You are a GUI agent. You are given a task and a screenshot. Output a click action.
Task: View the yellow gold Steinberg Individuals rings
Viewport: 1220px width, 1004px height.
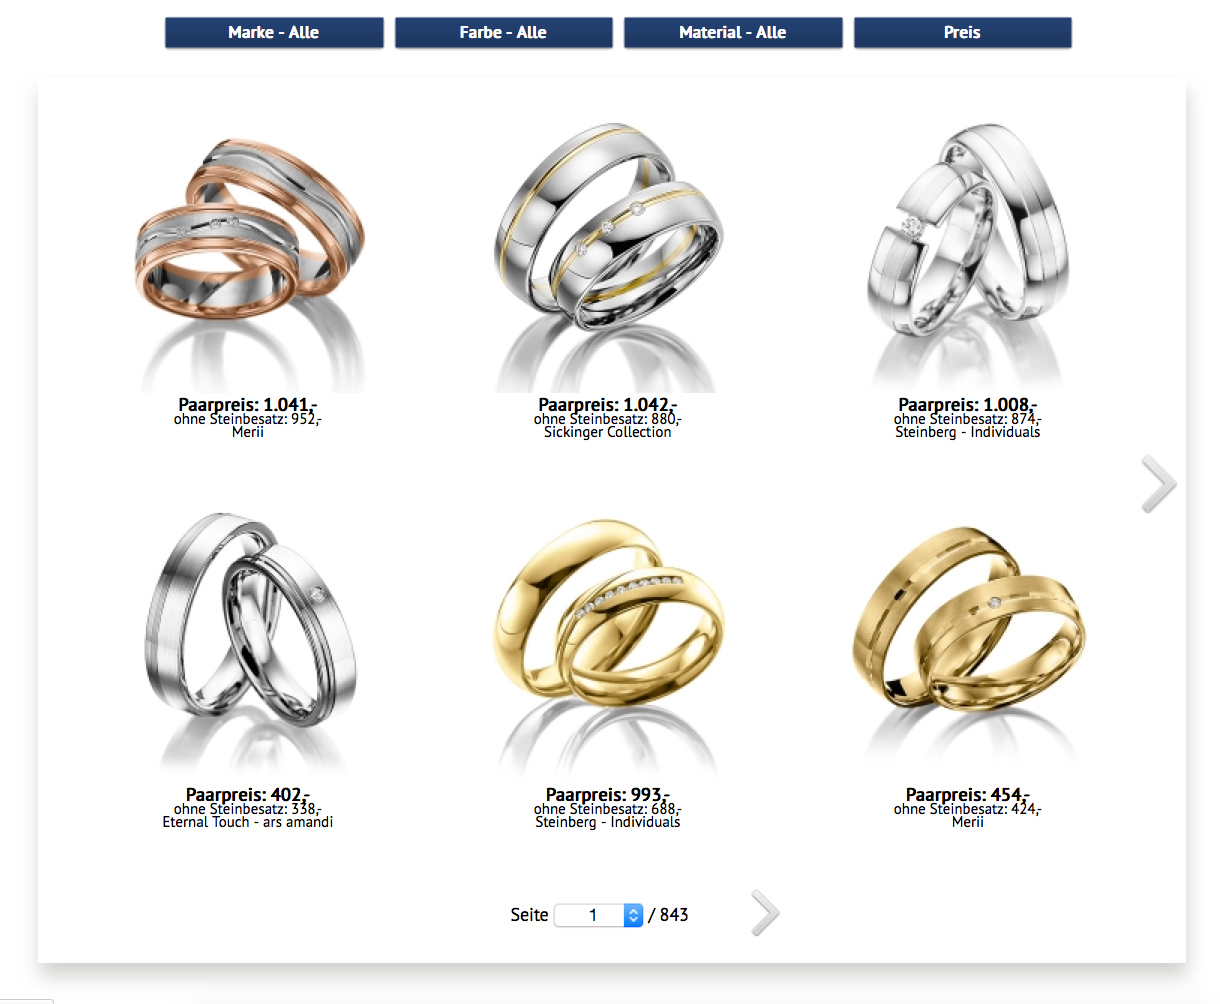click(x=607, y=645)
